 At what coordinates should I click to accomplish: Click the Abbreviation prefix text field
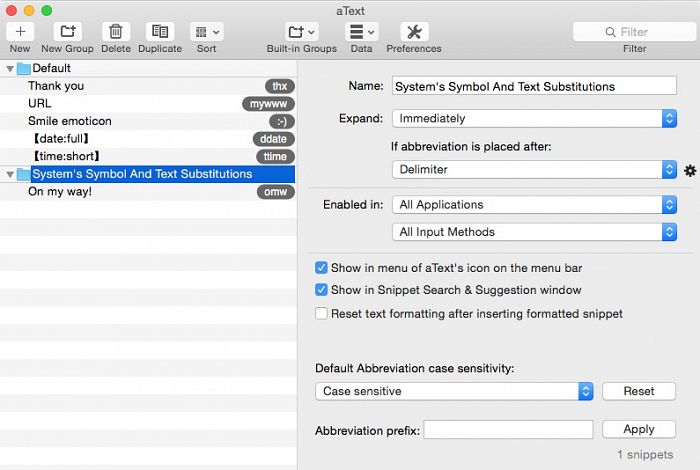pos(508,430)
